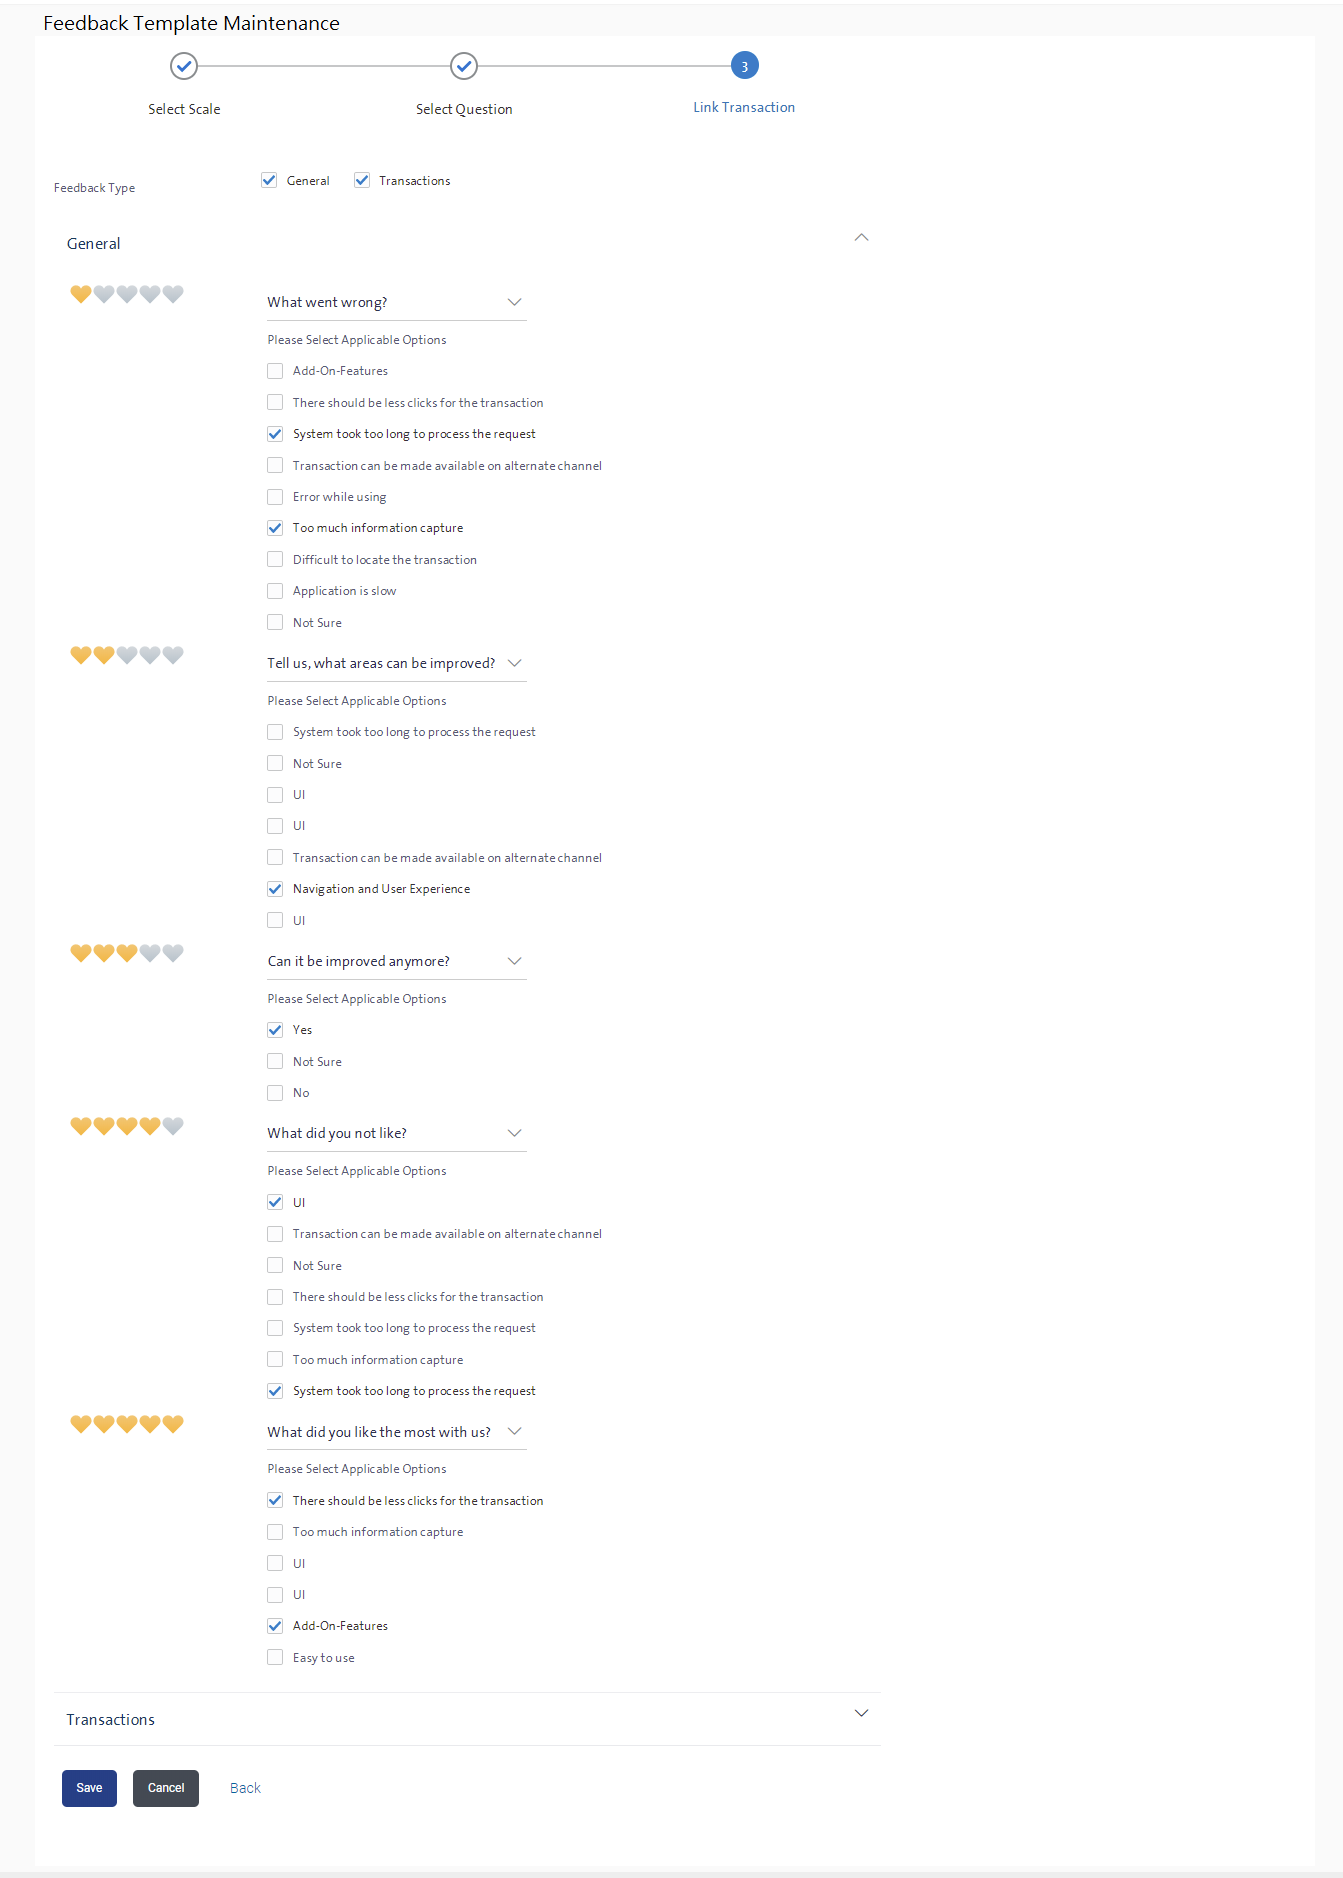Click the three-heart rating icon row
Viewport: 1343px width, 1878px height.
[126, 953]
